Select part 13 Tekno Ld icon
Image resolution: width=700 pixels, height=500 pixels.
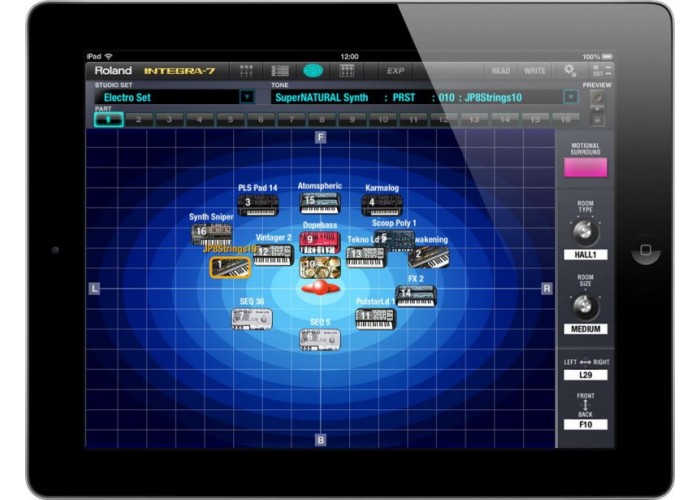click(x=366, y=257)
